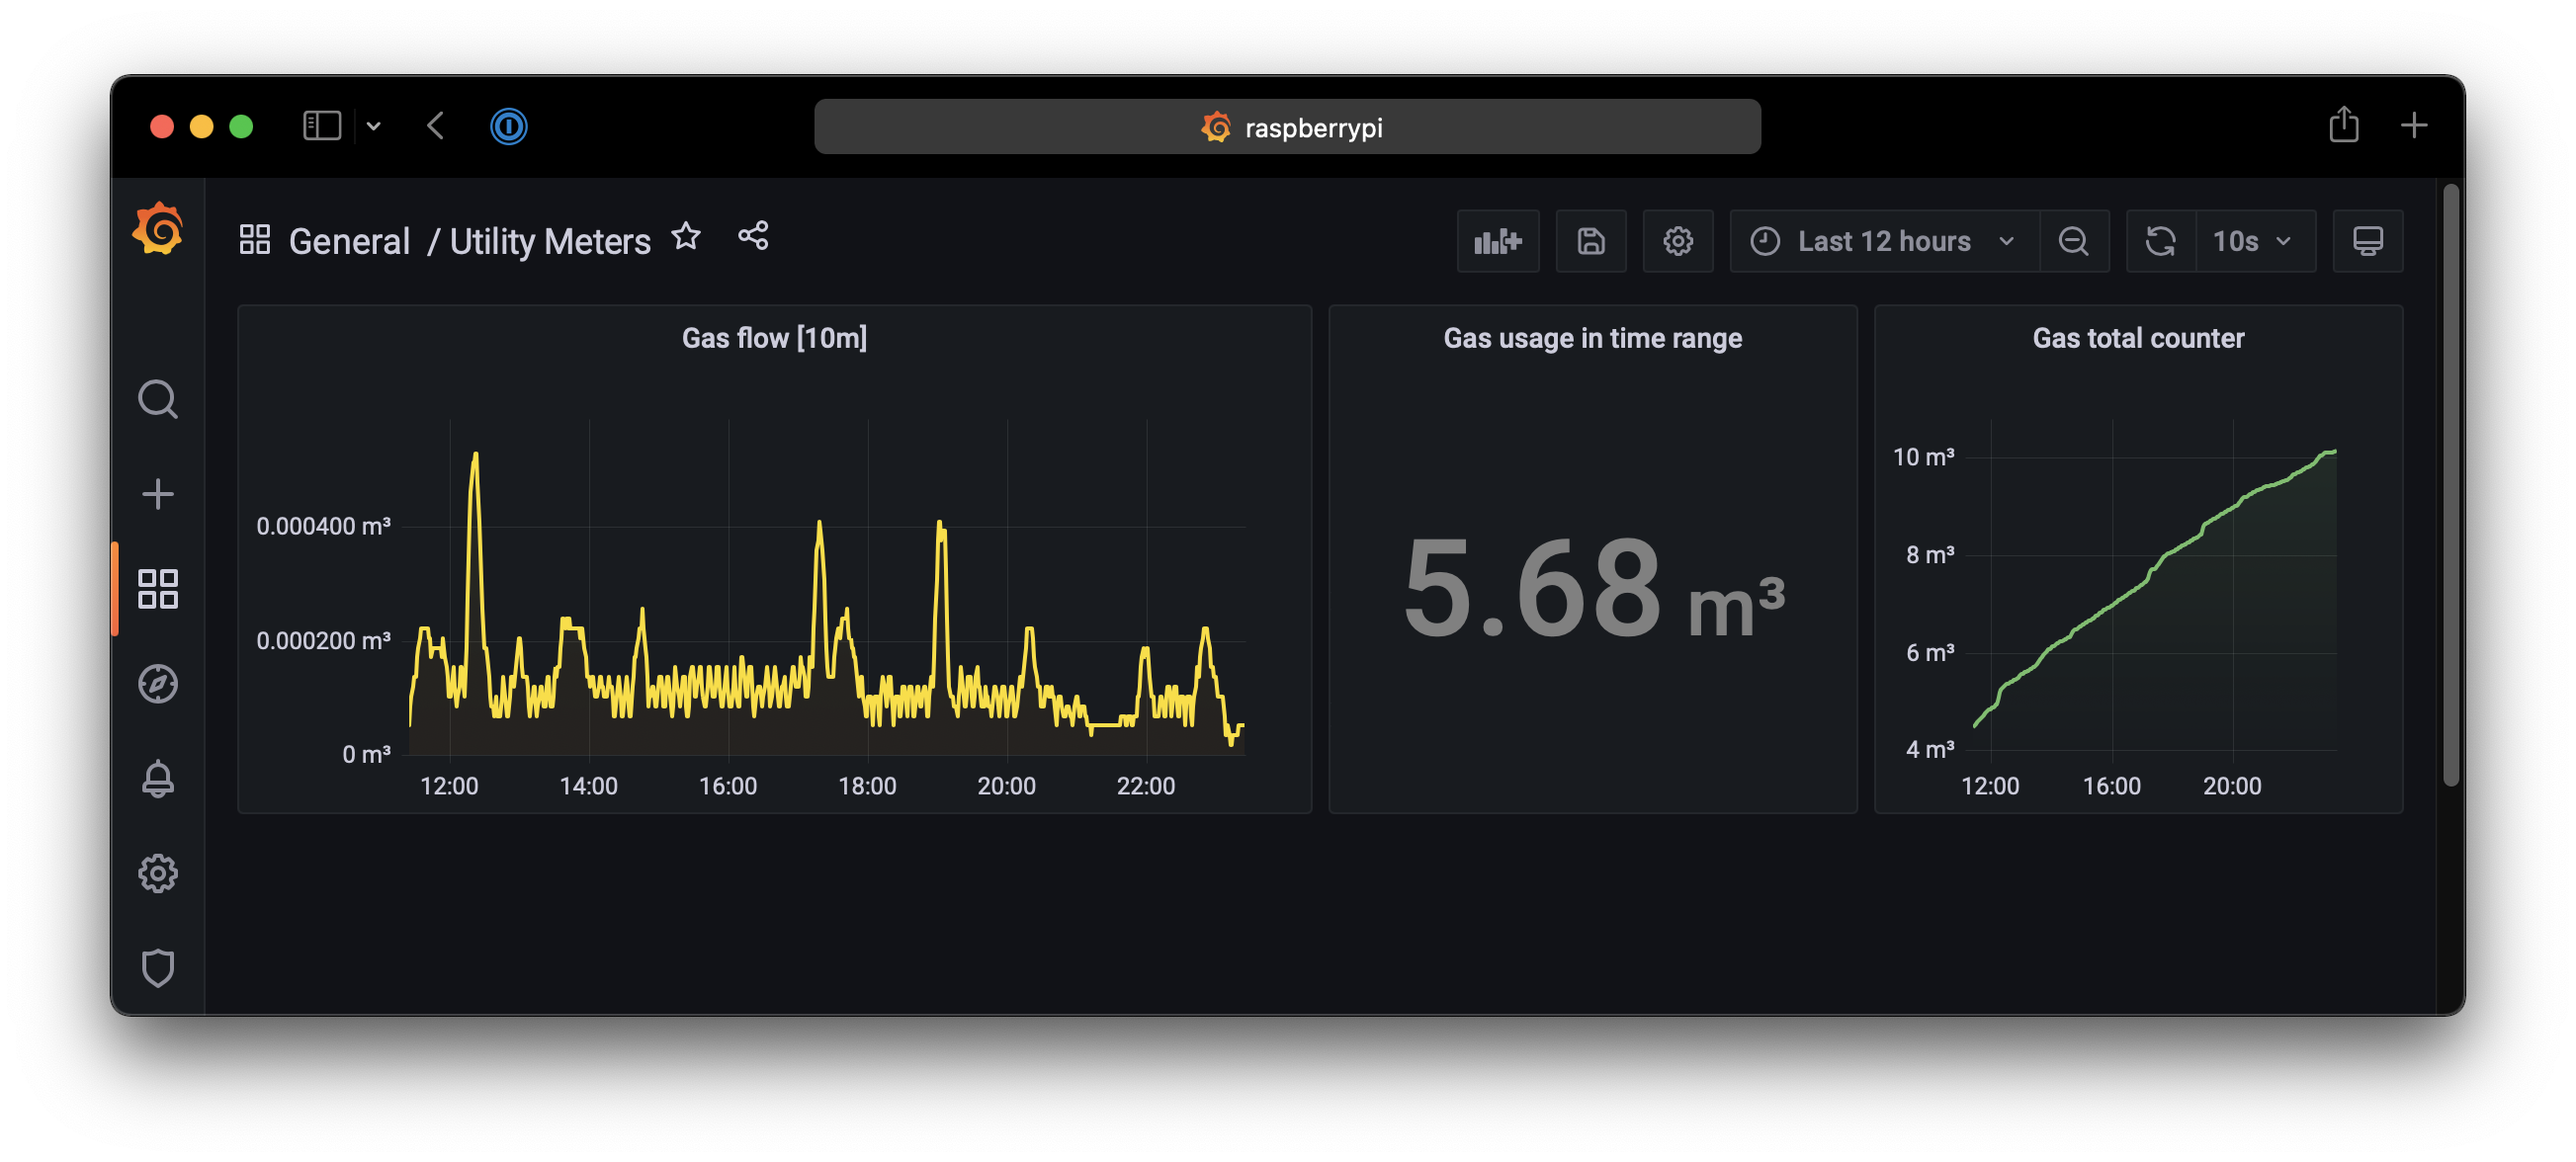Image resolution: width=2576 pixels, height=1162 pixels.
Task: Open the Dashboards menu item in sidebar
Action: (158, 589)
